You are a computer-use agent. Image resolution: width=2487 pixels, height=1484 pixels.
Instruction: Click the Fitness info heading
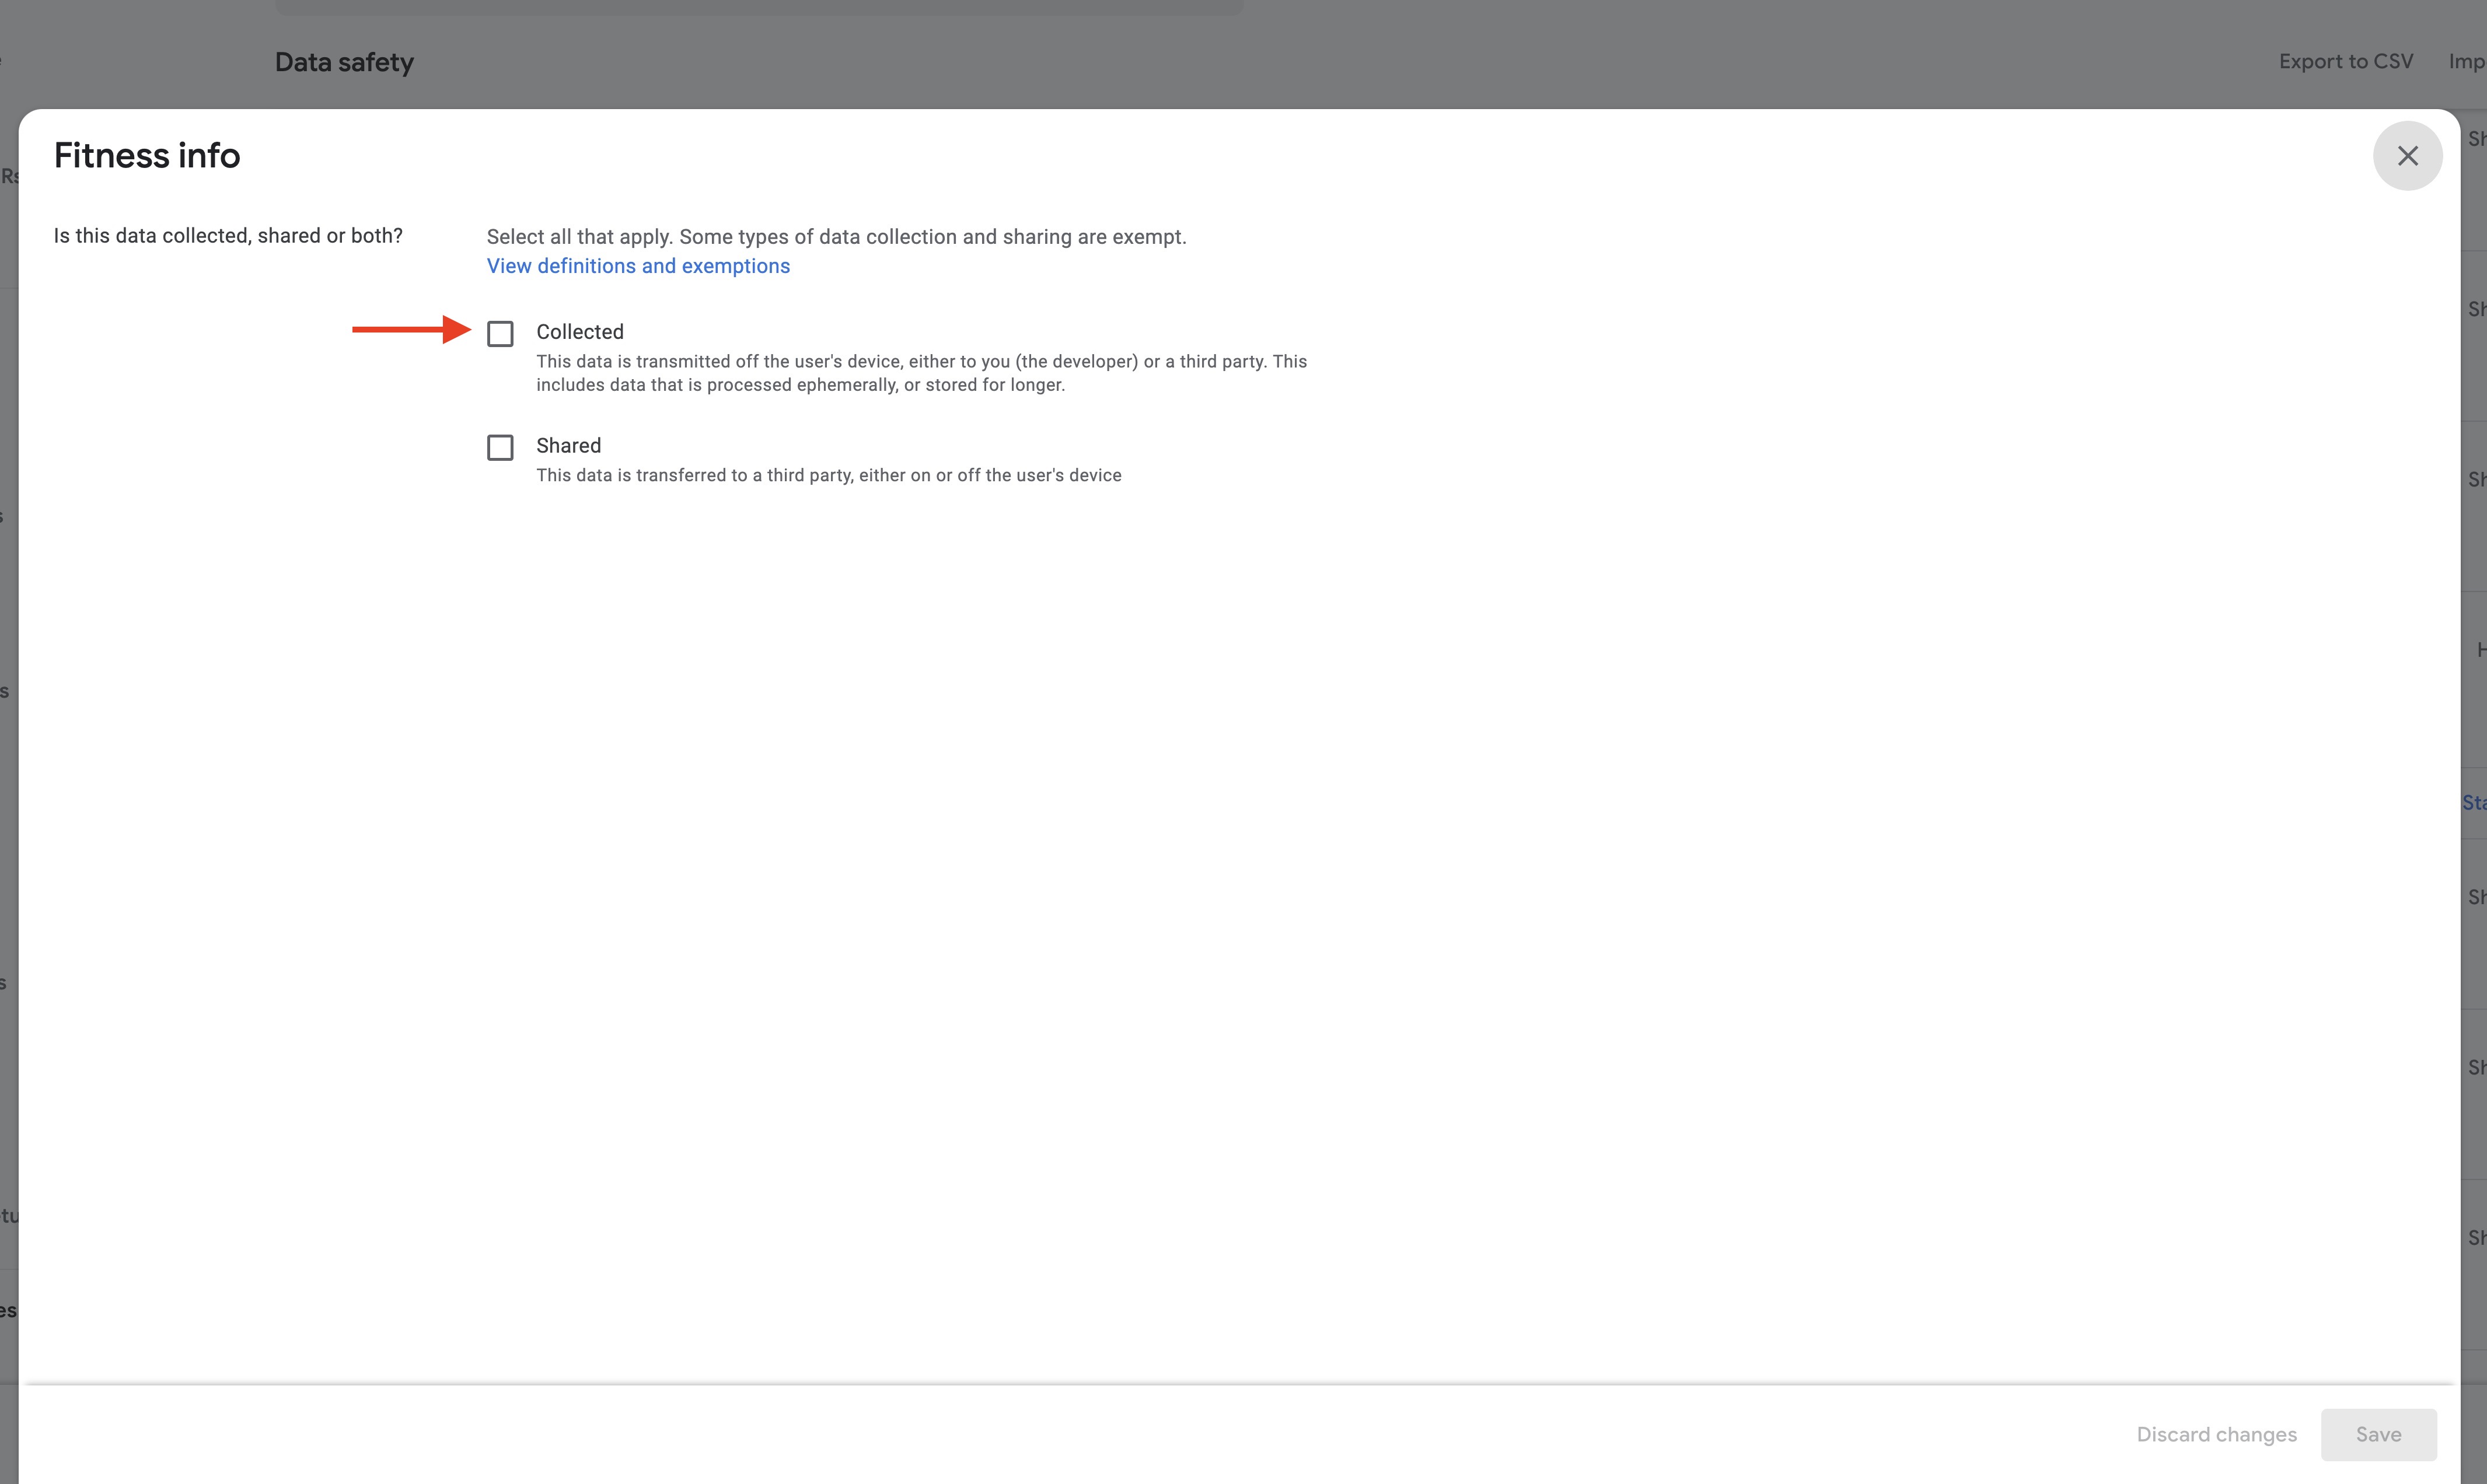pyautogui.click(x=147, y=156)
